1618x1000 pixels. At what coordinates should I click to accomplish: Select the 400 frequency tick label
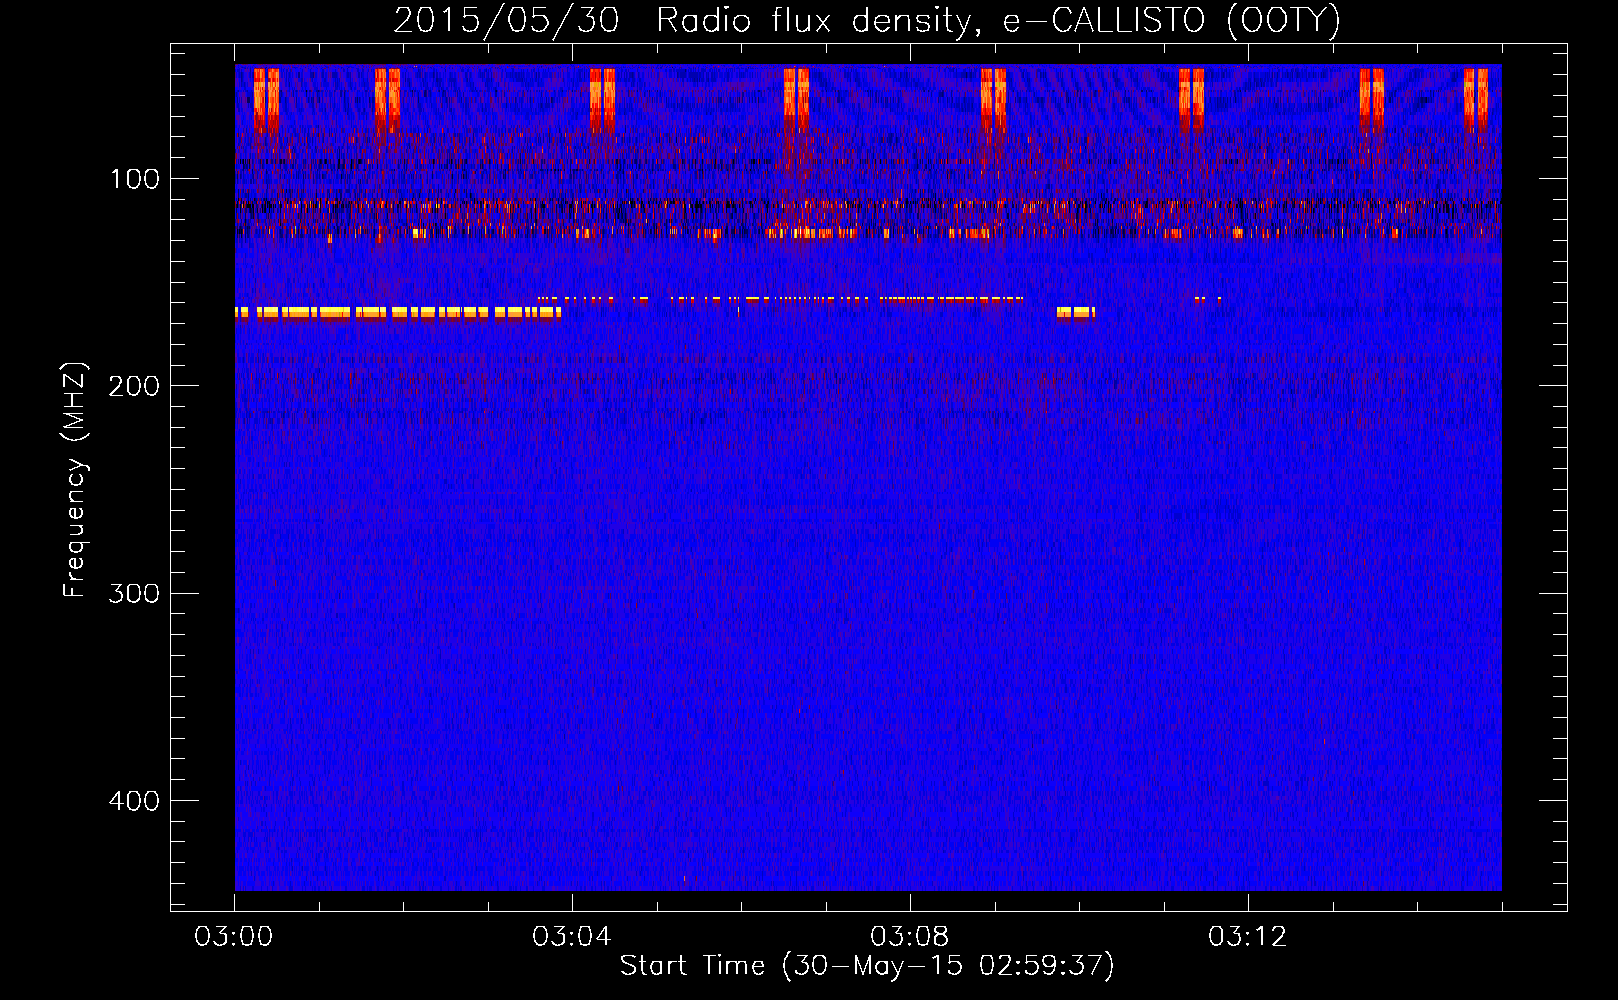click(x=134, y=801)
